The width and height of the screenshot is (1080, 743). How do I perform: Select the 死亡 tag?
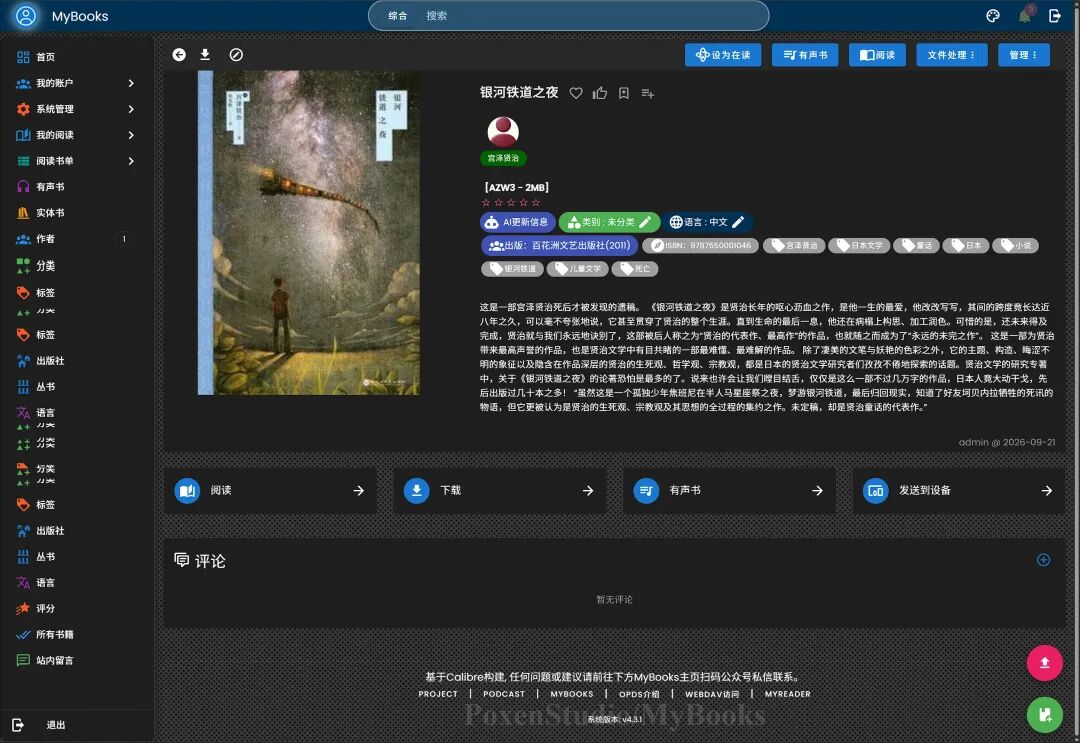tap(634, 269)
